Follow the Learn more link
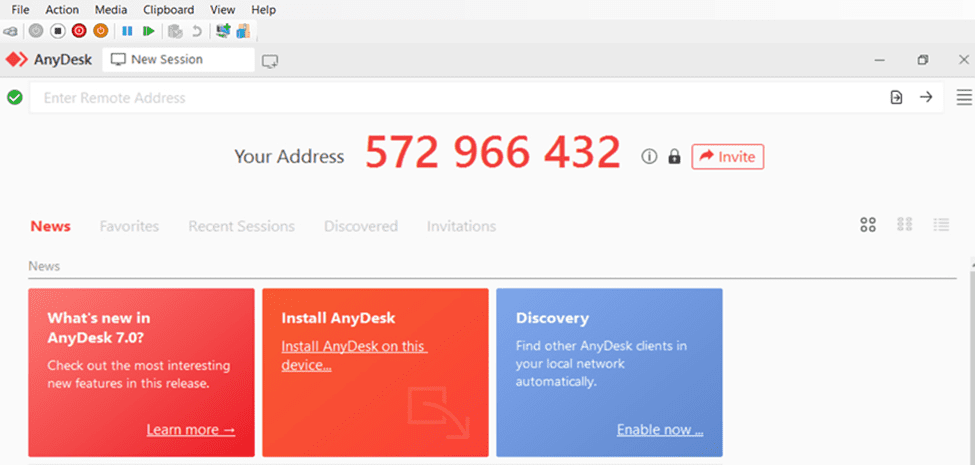The image size is (975, 465). point(191,430)
